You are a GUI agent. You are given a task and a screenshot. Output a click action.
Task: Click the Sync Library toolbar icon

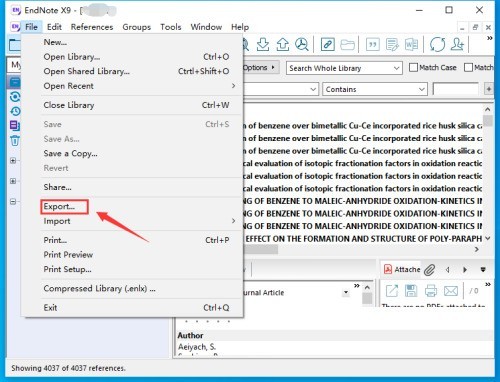[x=437, y=44]
